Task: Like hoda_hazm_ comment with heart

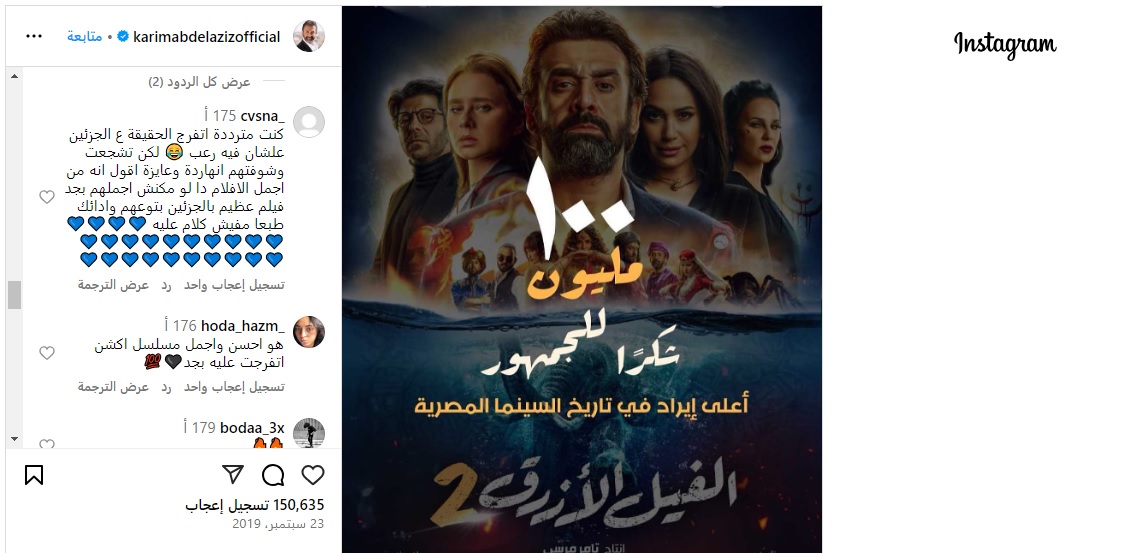Action: pos(47,354)
